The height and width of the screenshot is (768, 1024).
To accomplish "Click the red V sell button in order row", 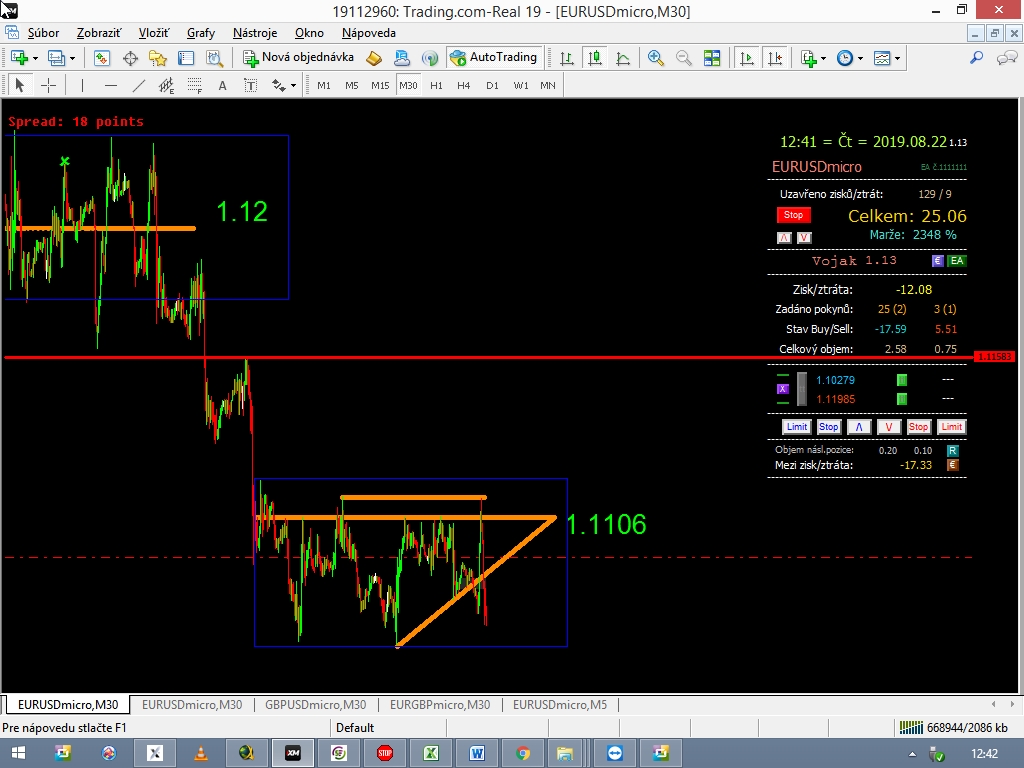I will [x=888, y=426].
